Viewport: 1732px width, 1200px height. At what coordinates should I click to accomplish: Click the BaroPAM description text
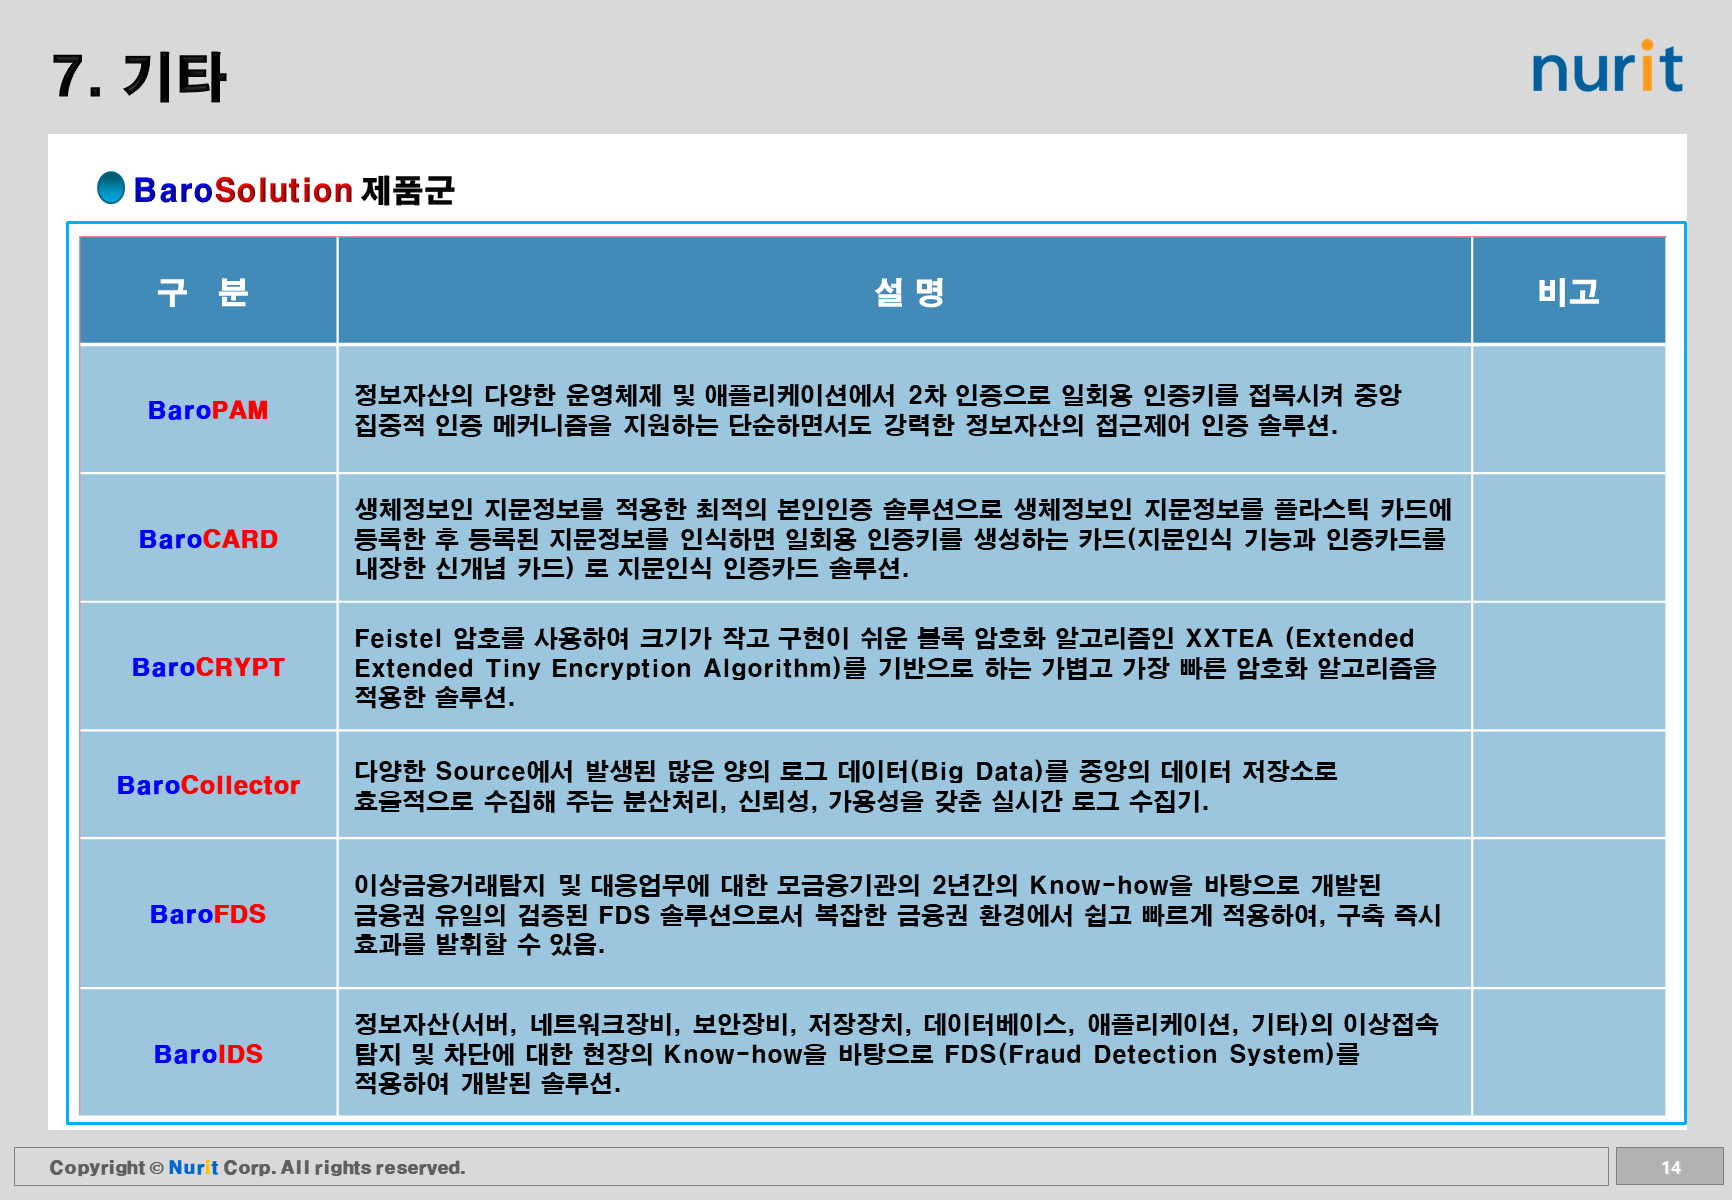point(878,410)
